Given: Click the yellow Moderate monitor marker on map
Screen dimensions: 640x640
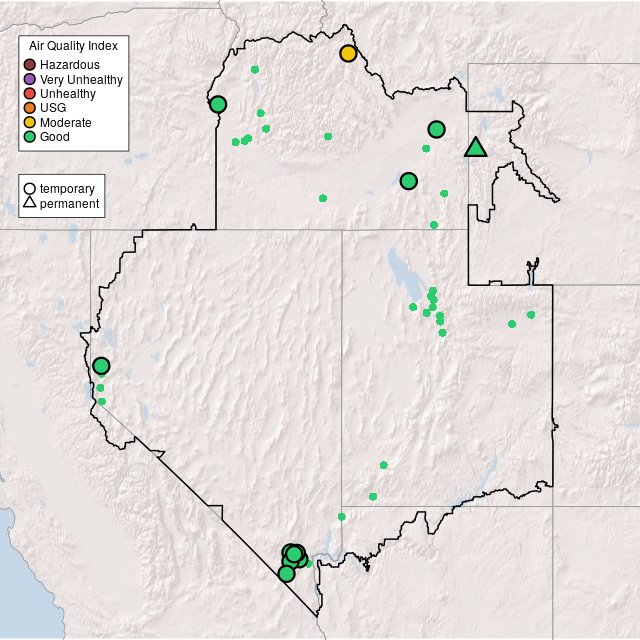Looking at the screenshot, I should coord(348,53).
